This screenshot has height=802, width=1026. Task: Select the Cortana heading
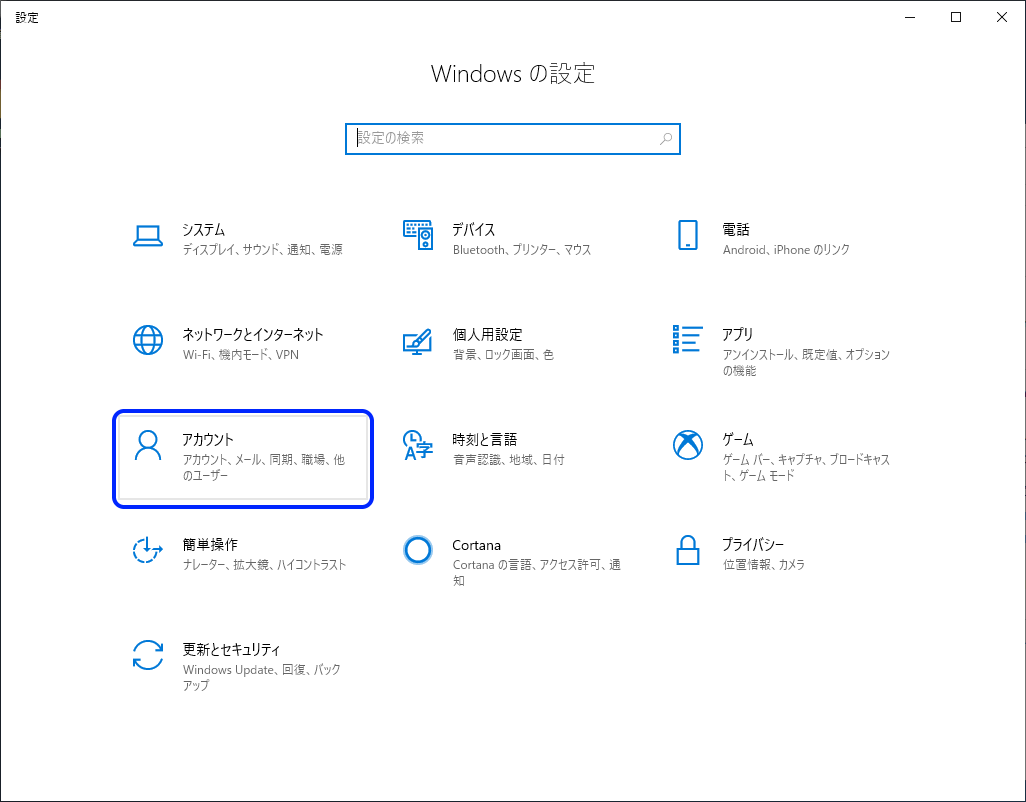(476, 545)
